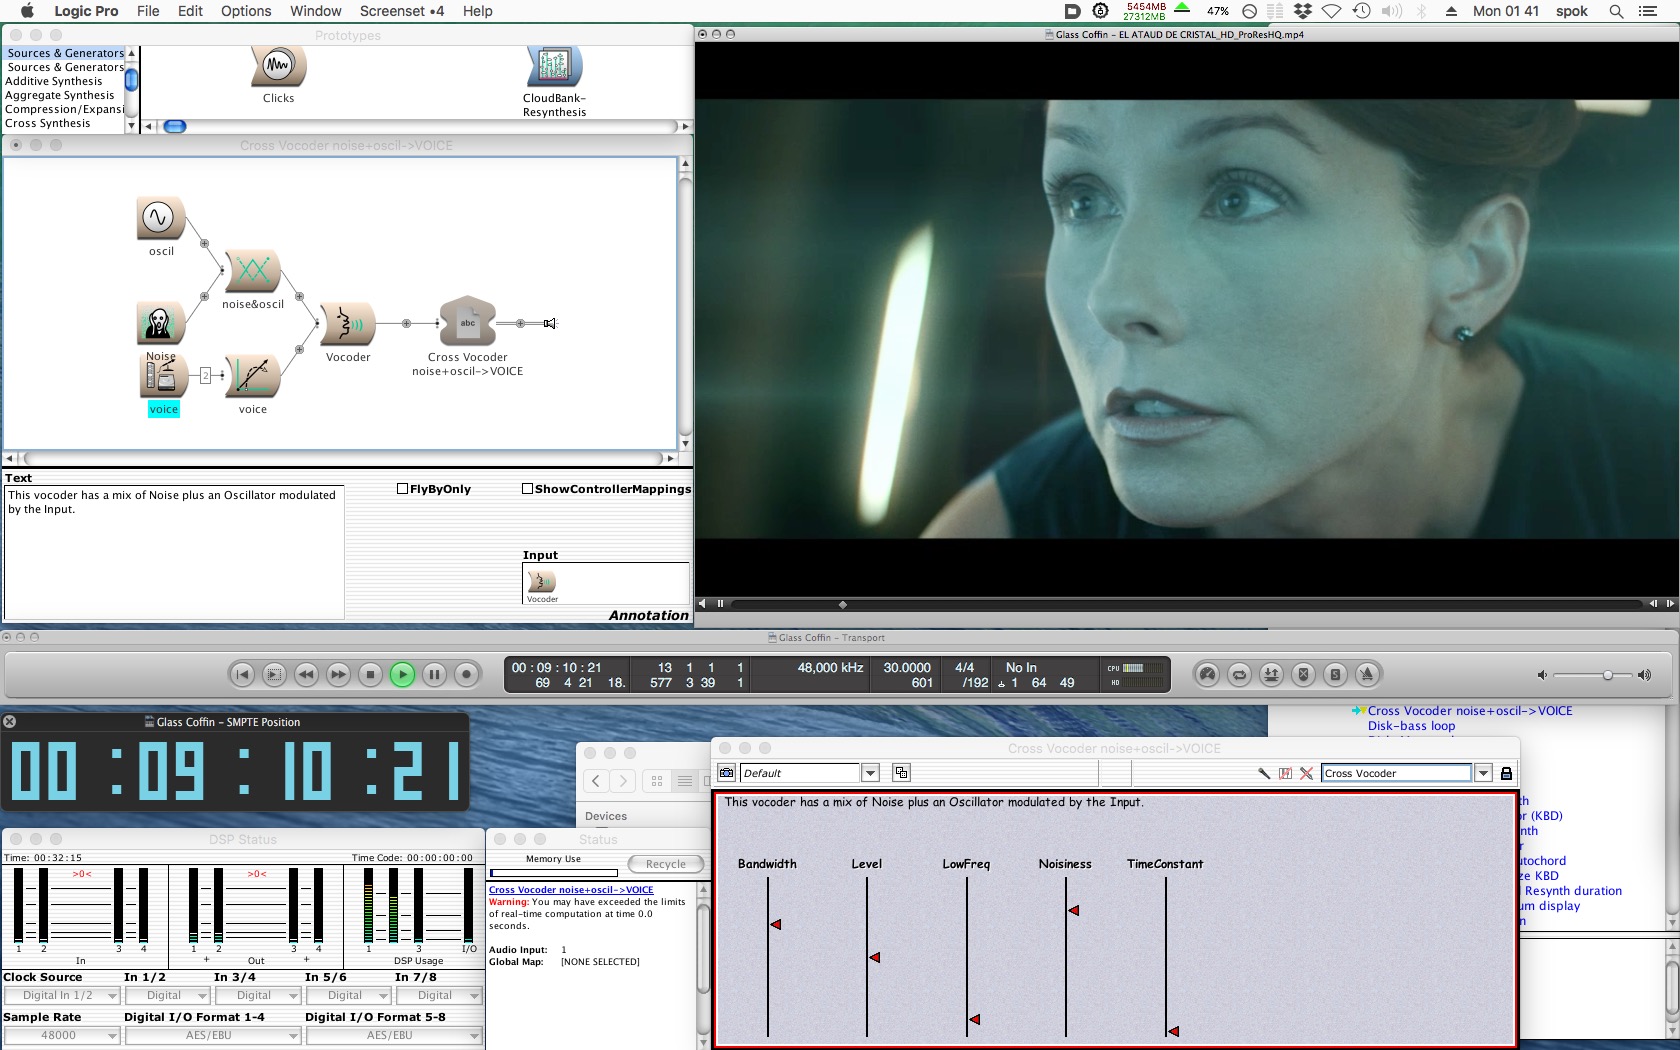Image resolution: width=1680 pixels, height=1050 pixels.
Task: Open the Window menu
Action: [316, 11]
